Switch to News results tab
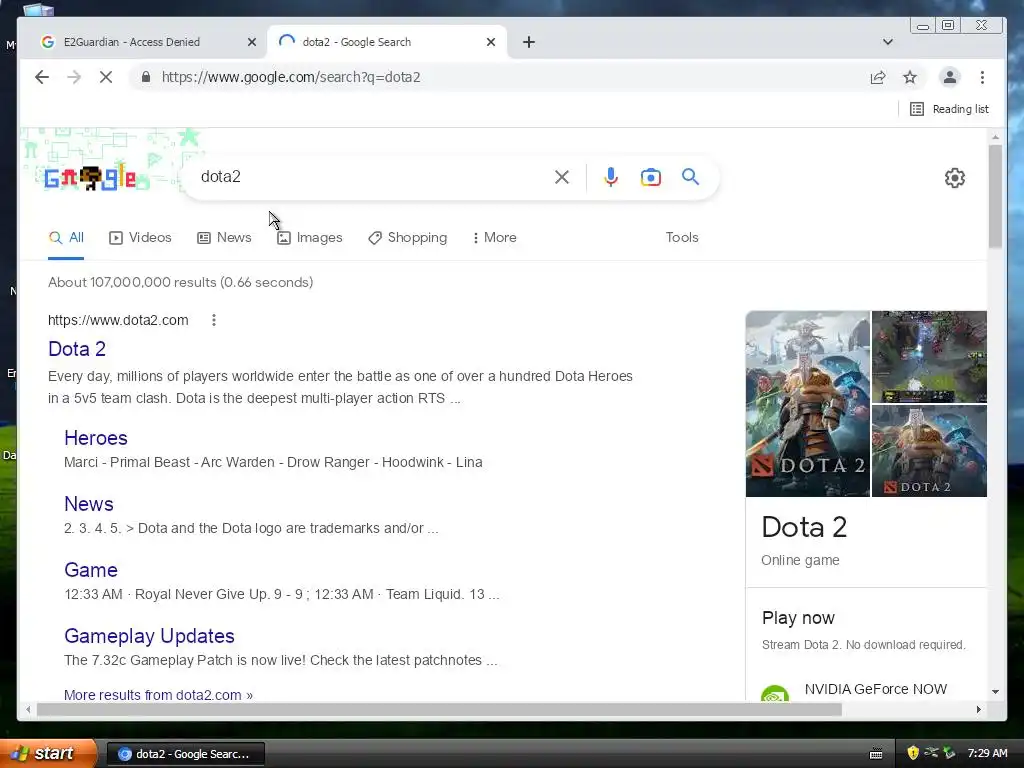 [224, 238]
